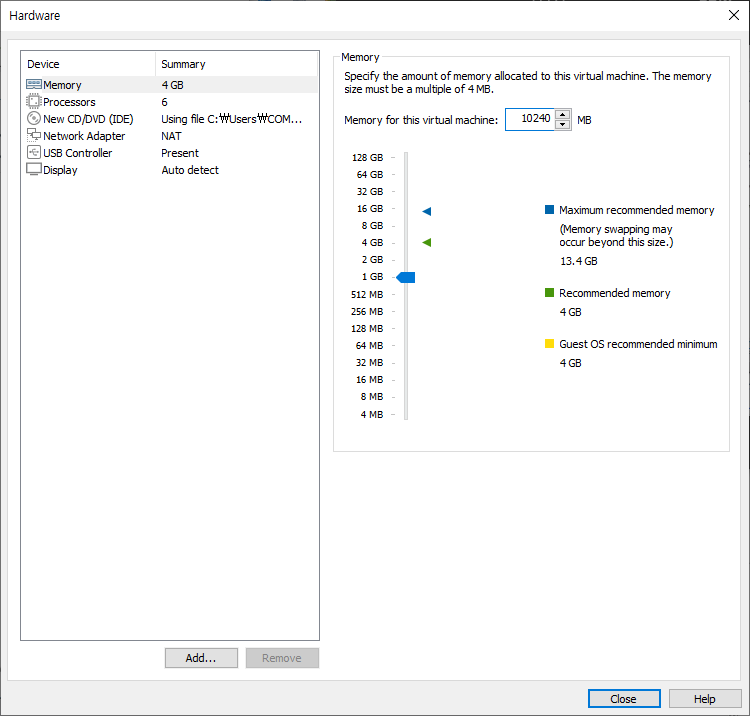Click the 32 MB slider label
This screenshot has width=750, height=716.
pos(370,363)
